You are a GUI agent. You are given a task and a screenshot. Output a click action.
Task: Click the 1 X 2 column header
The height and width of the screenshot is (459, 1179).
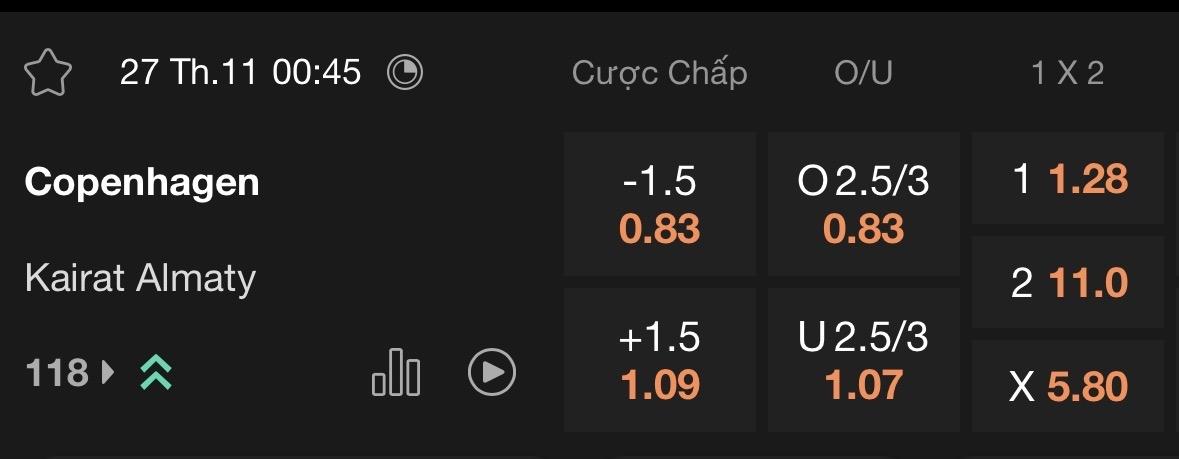tap(1068, 73)
